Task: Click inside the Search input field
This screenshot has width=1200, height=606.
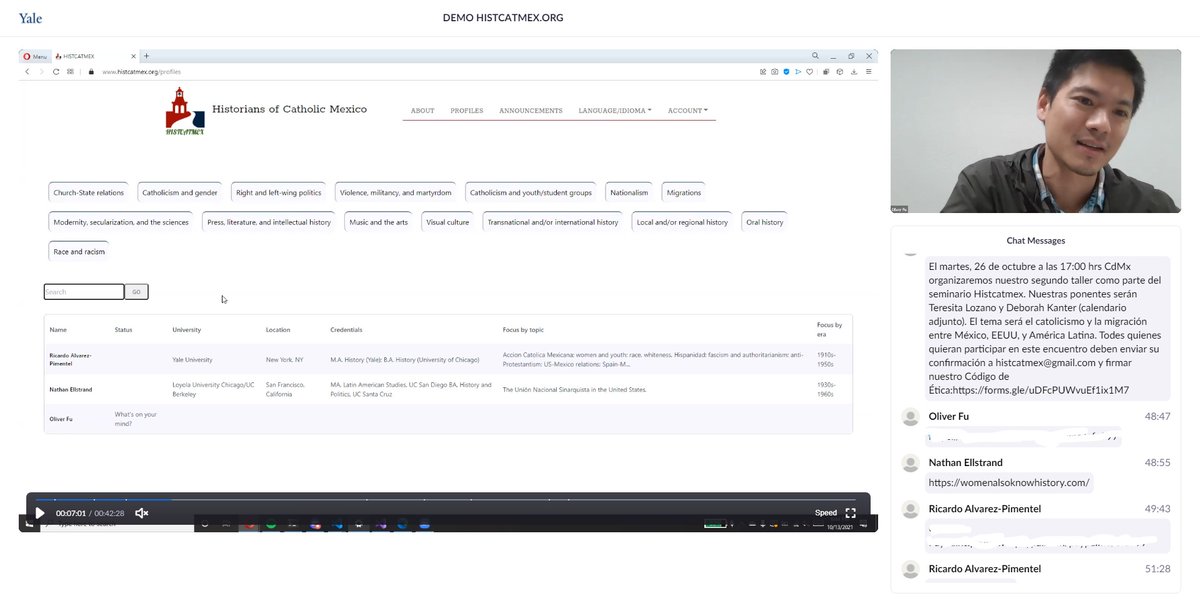Action: click(x=83, y=291)
